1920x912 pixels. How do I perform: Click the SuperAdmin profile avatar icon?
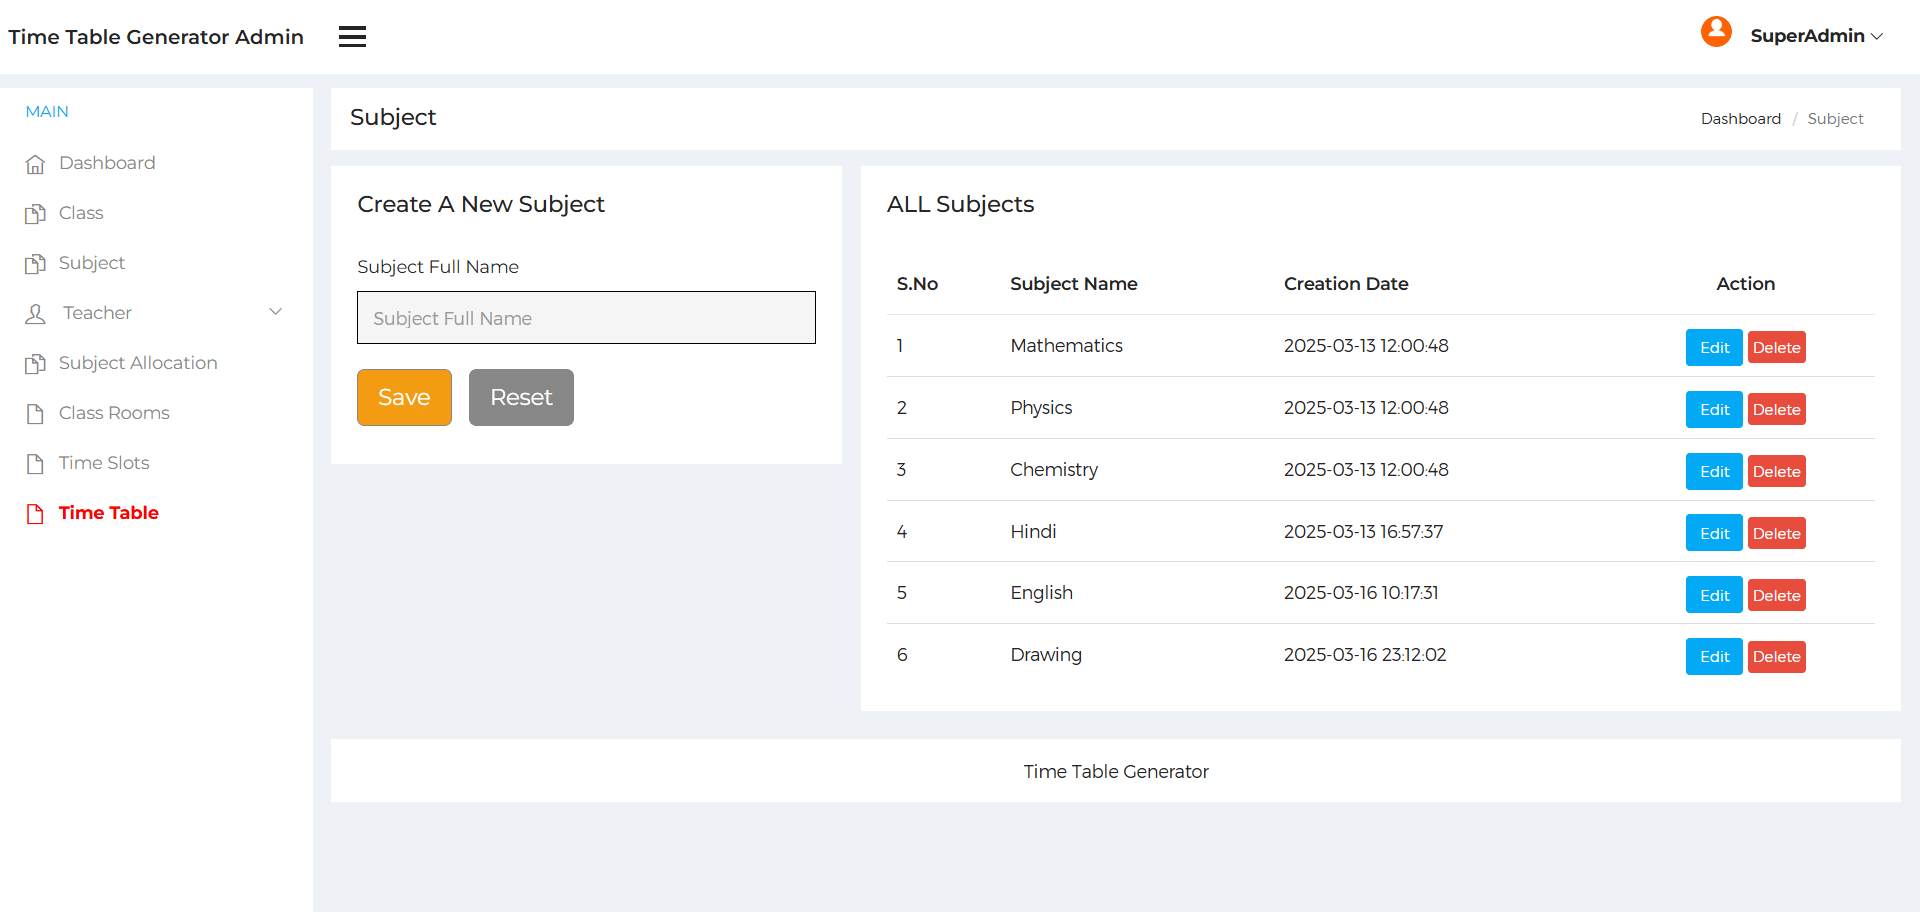1716,31
